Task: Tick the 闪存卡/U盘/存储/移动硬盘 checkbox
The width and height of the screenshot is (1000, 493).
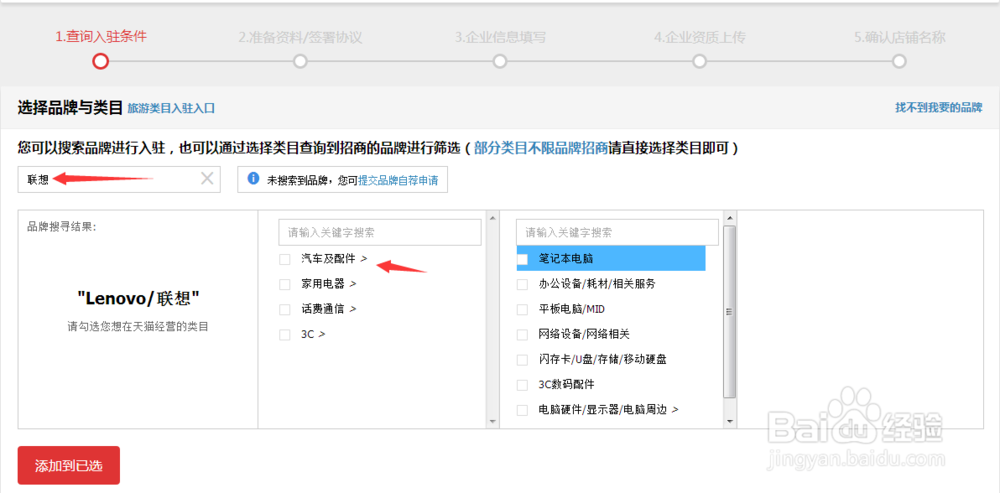Action: tap(522, 360)
